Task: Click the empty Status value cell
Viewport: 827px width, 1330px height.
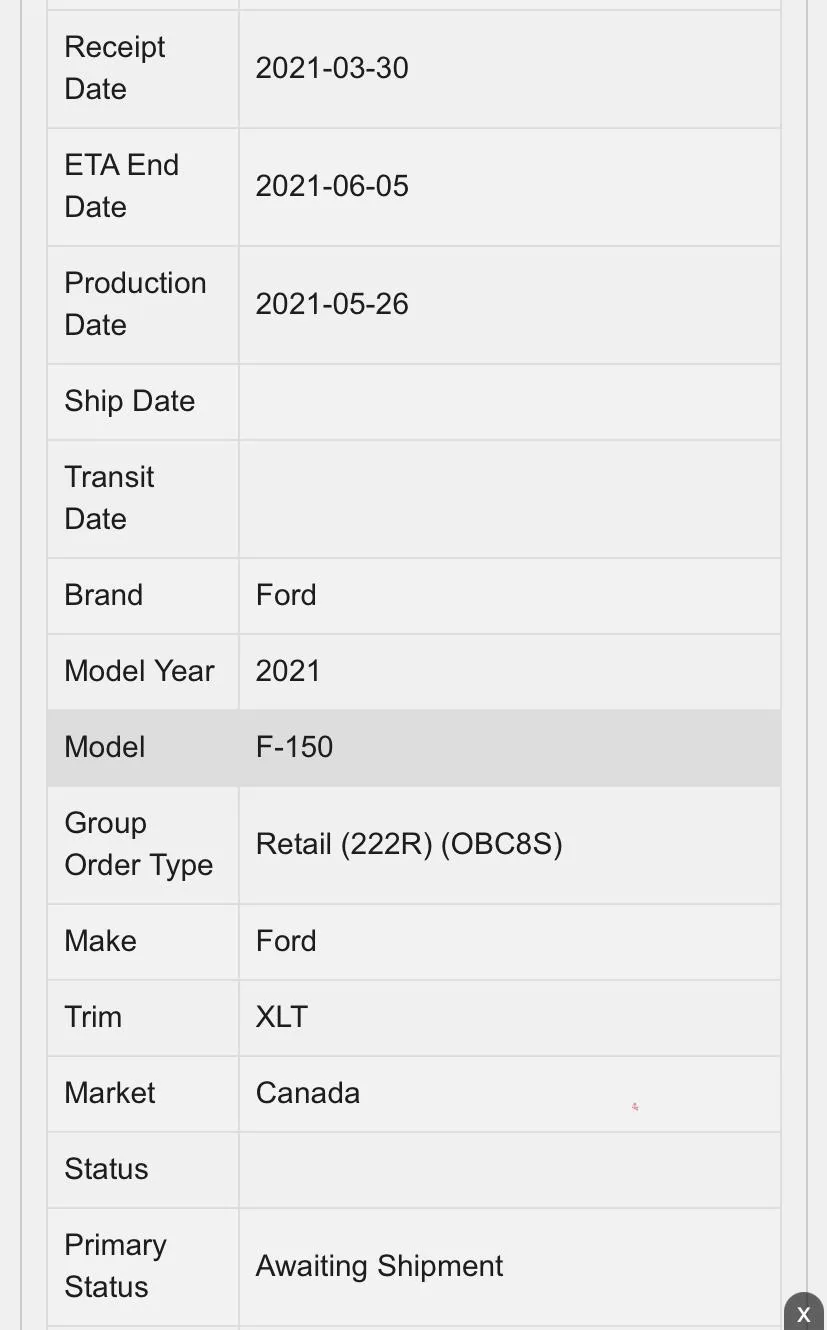Action: [x=509, y=1169]
